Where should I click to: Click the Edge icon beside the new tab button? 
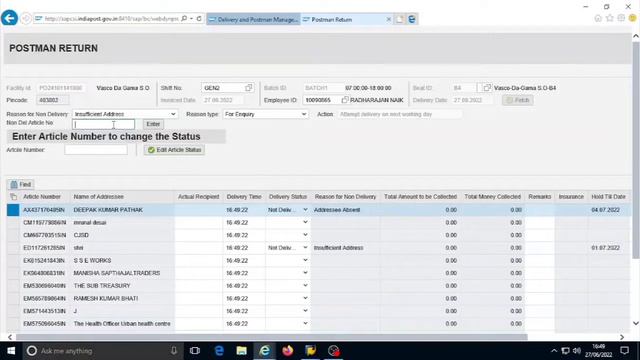point(412,19)
